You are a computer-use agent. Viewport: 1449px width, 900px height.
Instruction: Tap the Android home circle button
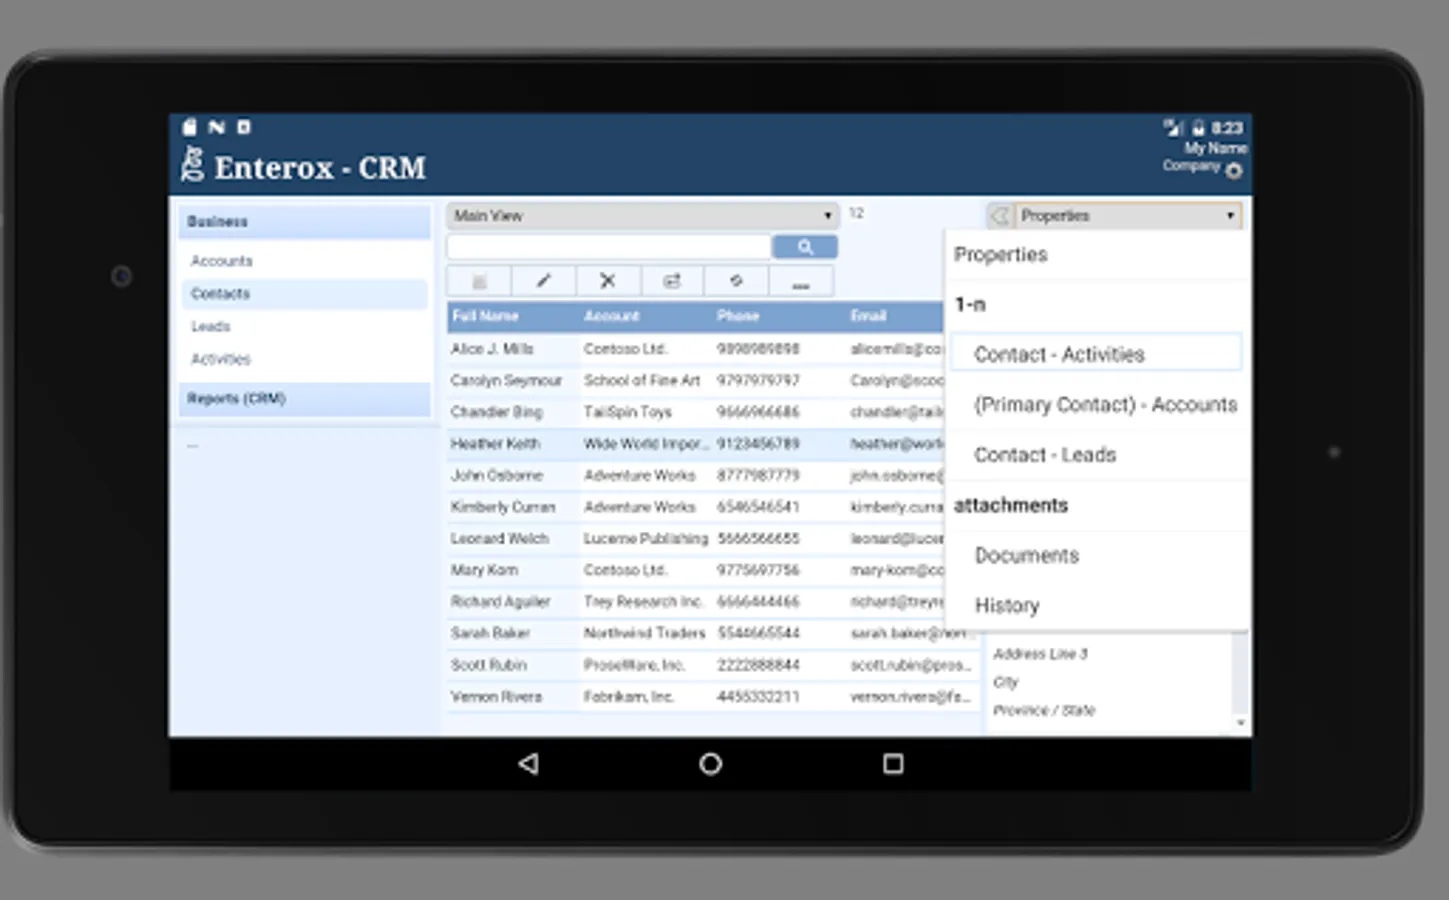tap(710, 764)
